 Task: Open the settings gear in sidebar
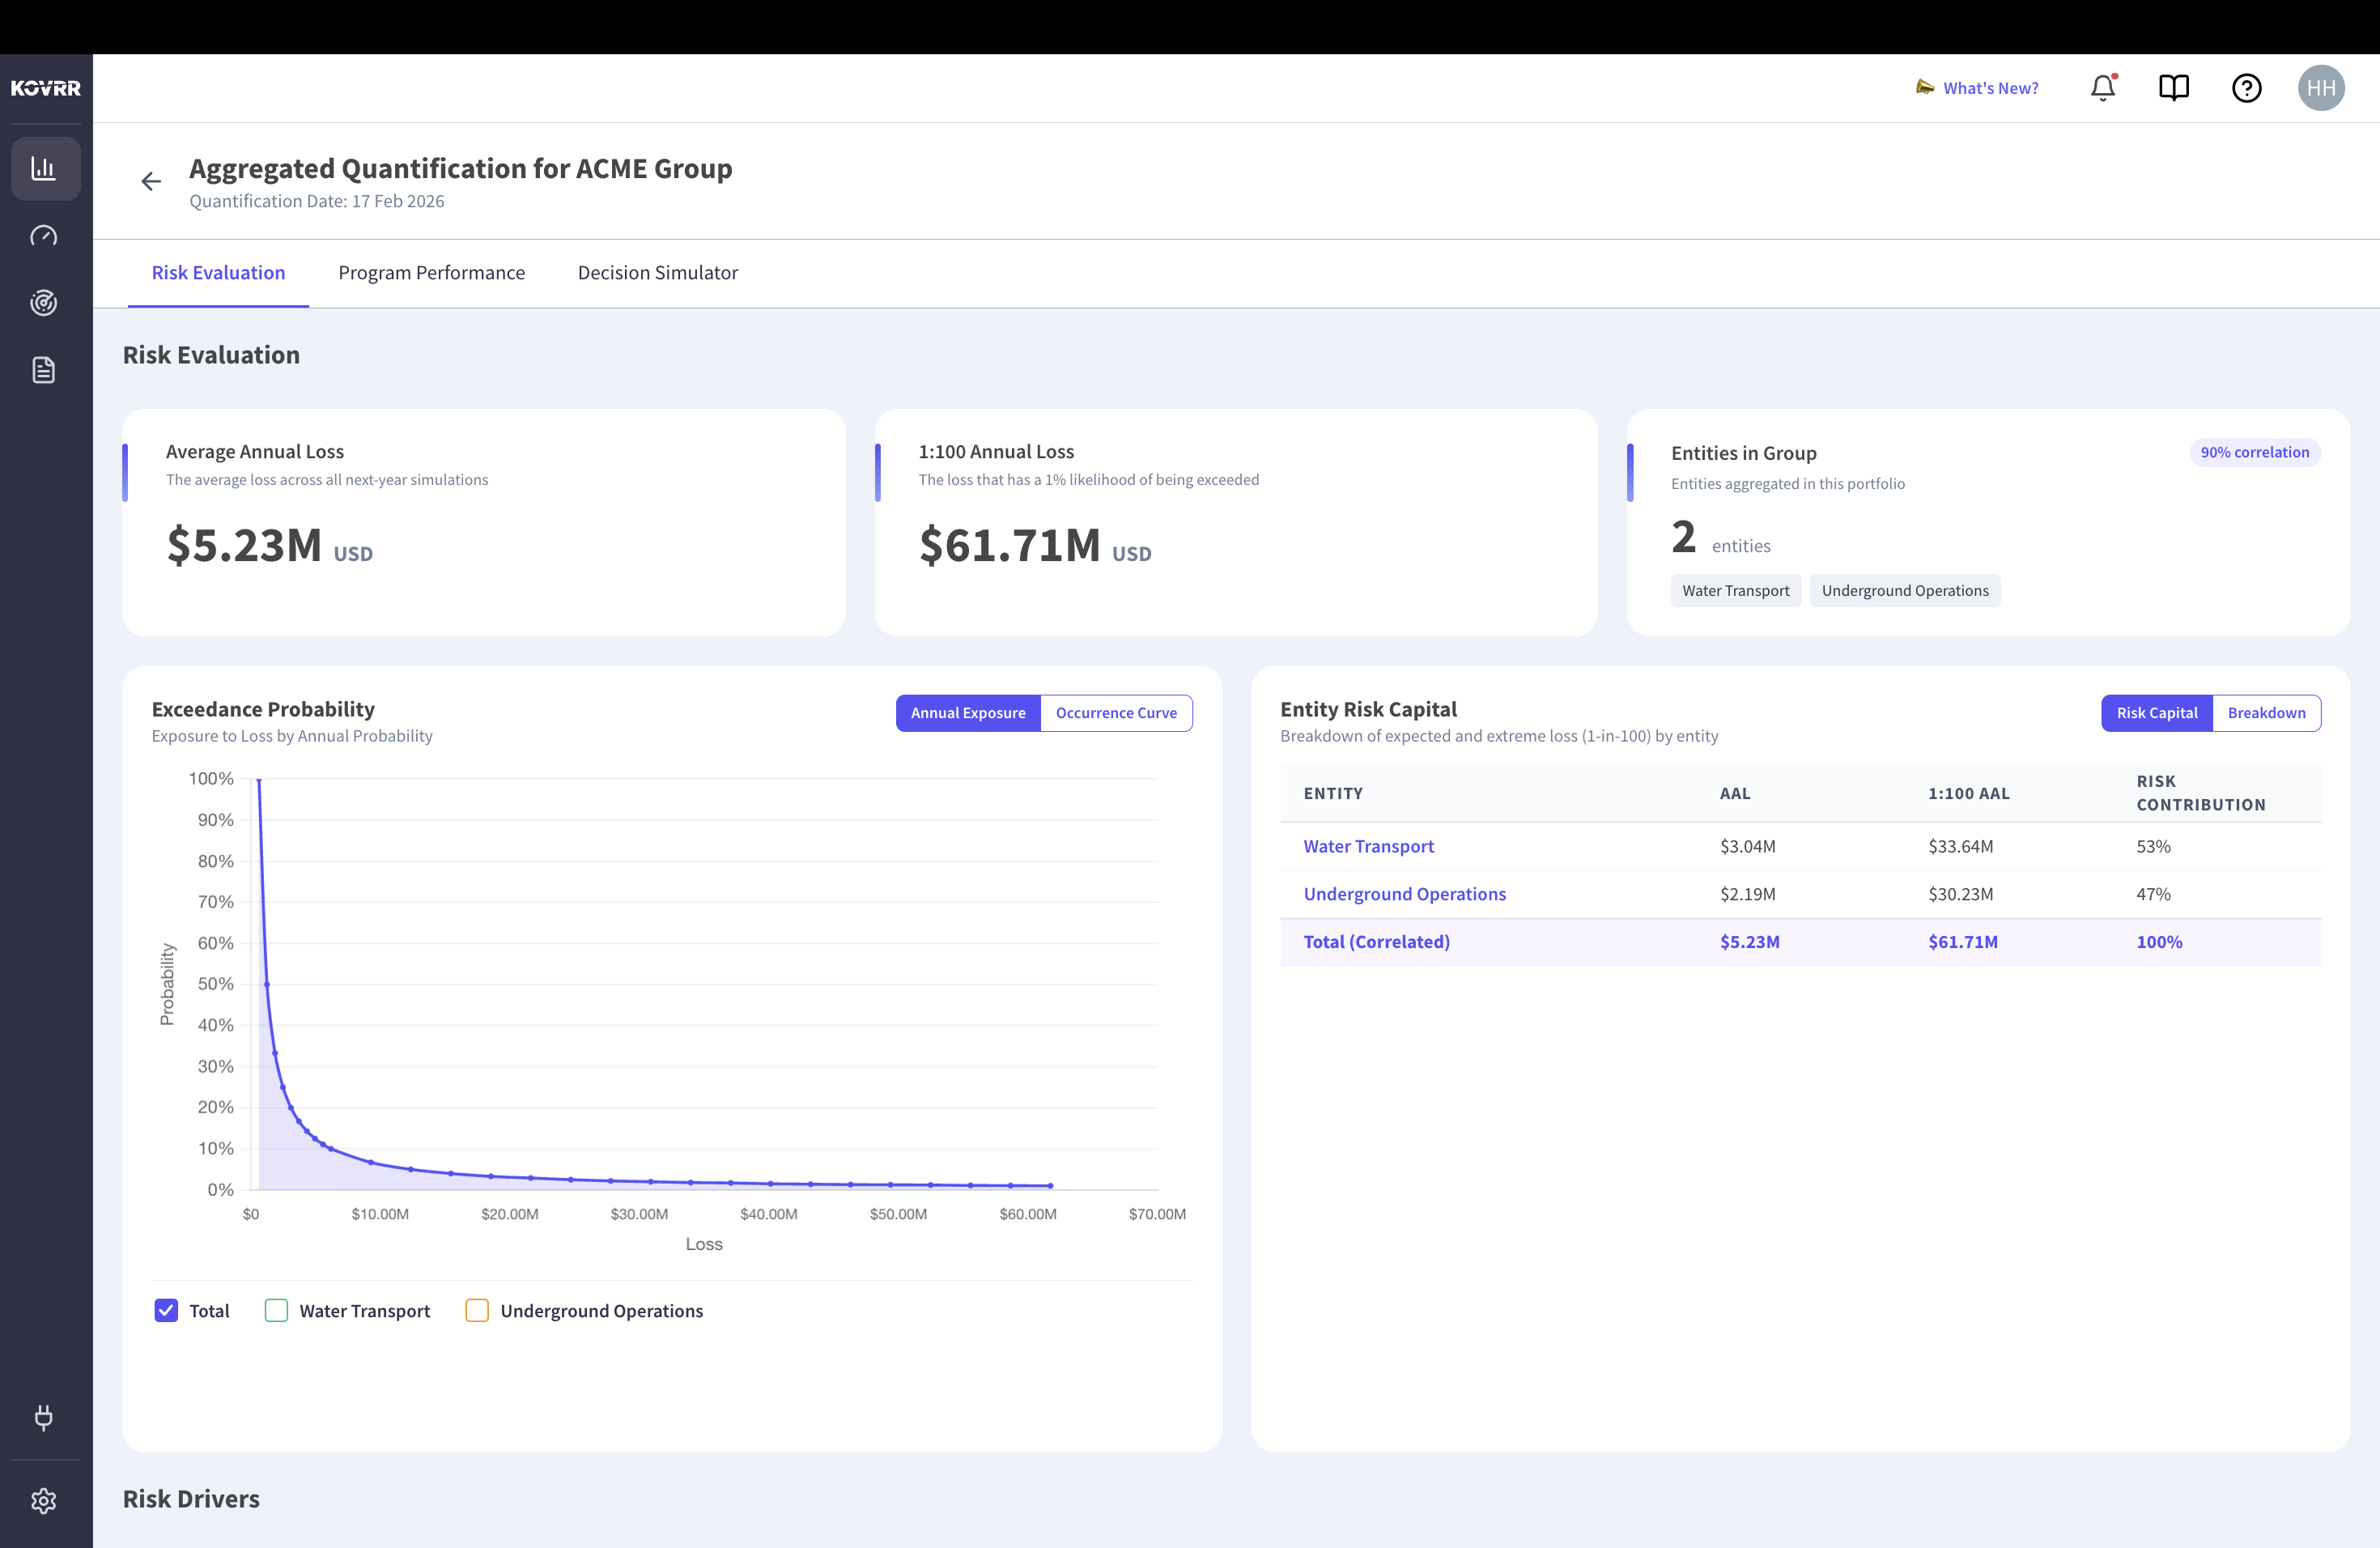coord(44,1500)
